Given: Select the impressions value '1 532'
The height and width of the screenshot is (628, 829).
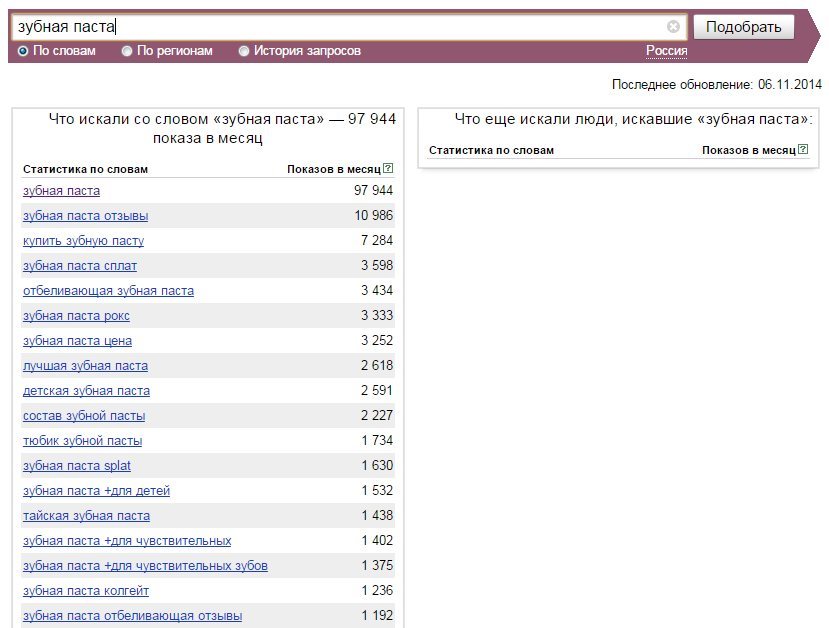Looking at the screenshot, I should click(x=377, y=491).
